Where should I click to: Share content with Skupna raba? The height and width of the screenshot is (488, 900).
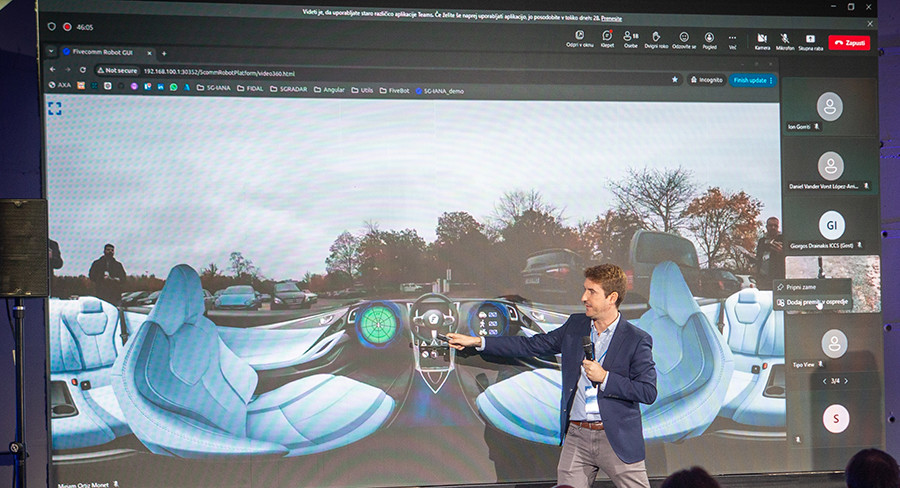coord(810,42)
